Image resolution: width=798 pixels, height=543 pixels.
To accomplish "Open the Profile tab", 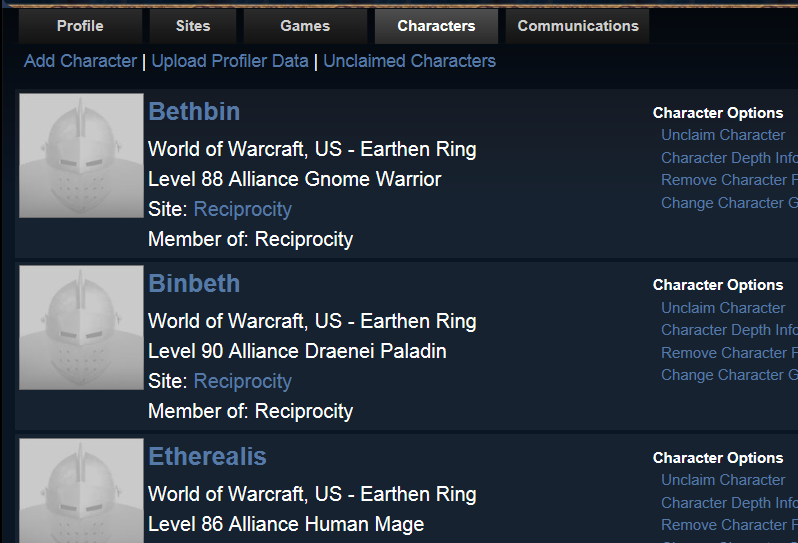I will coord(80,26).
